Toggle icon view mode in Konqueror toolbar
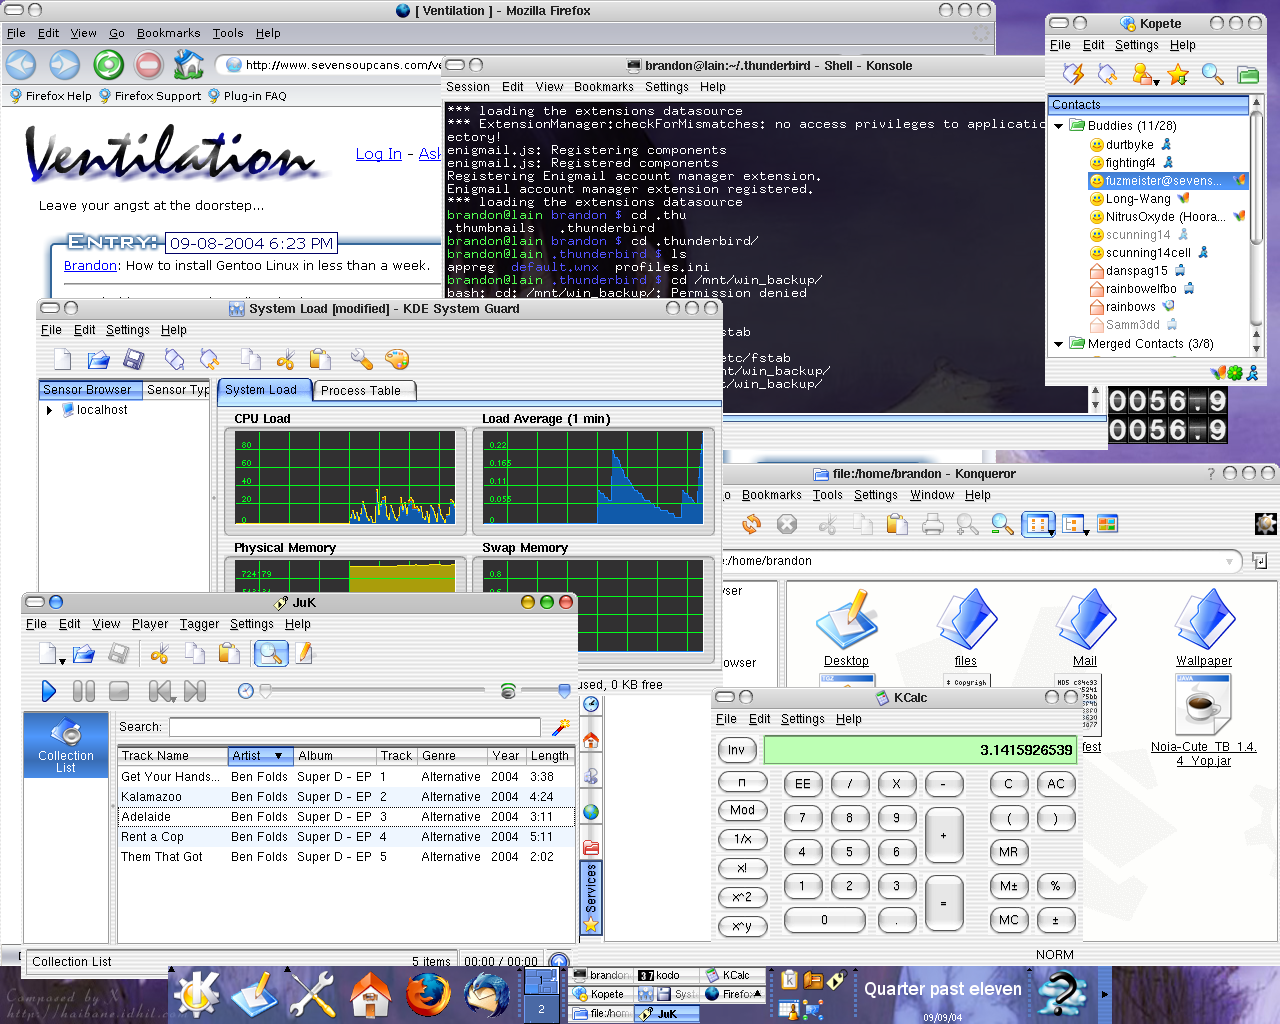This screenshot has width=1280, height=1024. (1036, 524)
